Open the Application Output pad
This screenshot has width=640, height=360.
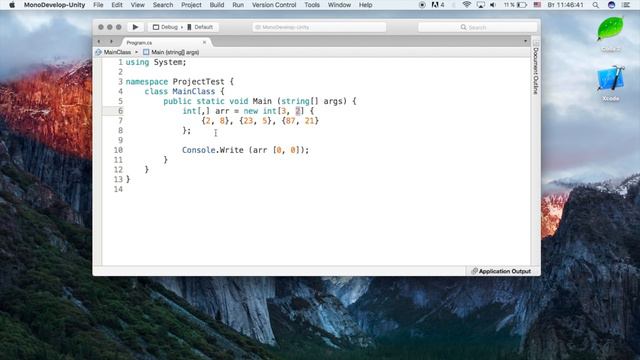501,271
